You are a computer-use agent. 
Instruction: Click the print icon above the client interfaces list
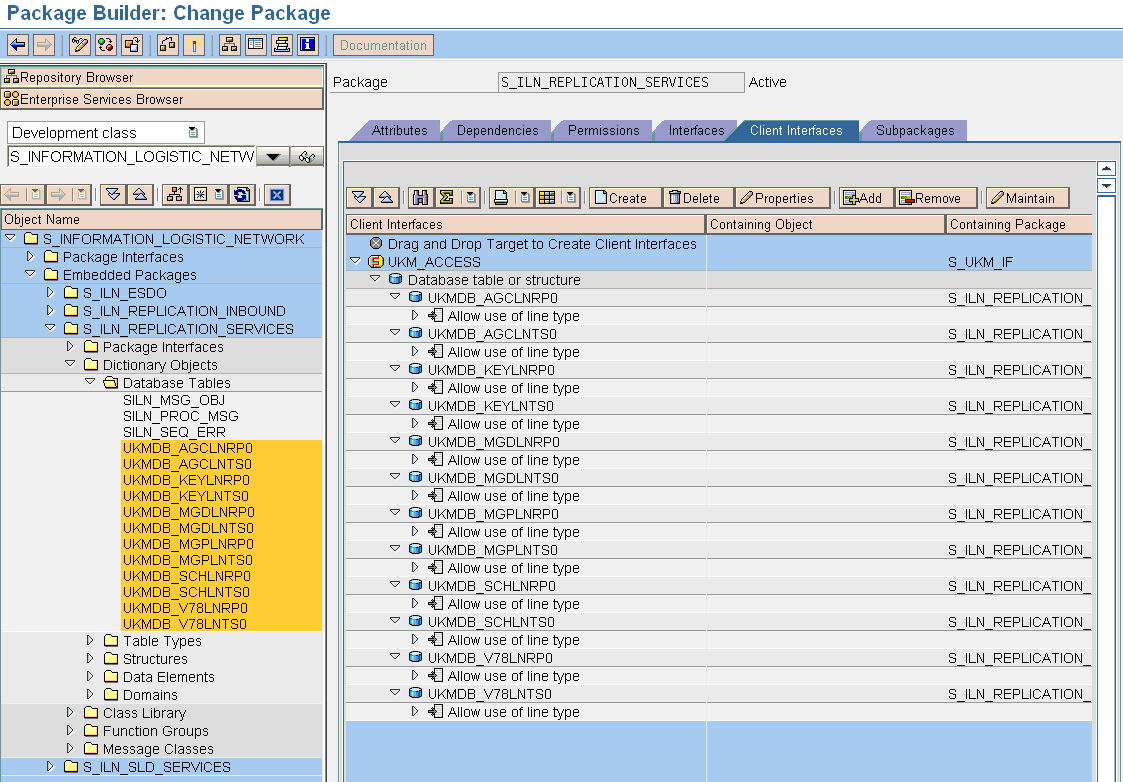click(501, 198)
